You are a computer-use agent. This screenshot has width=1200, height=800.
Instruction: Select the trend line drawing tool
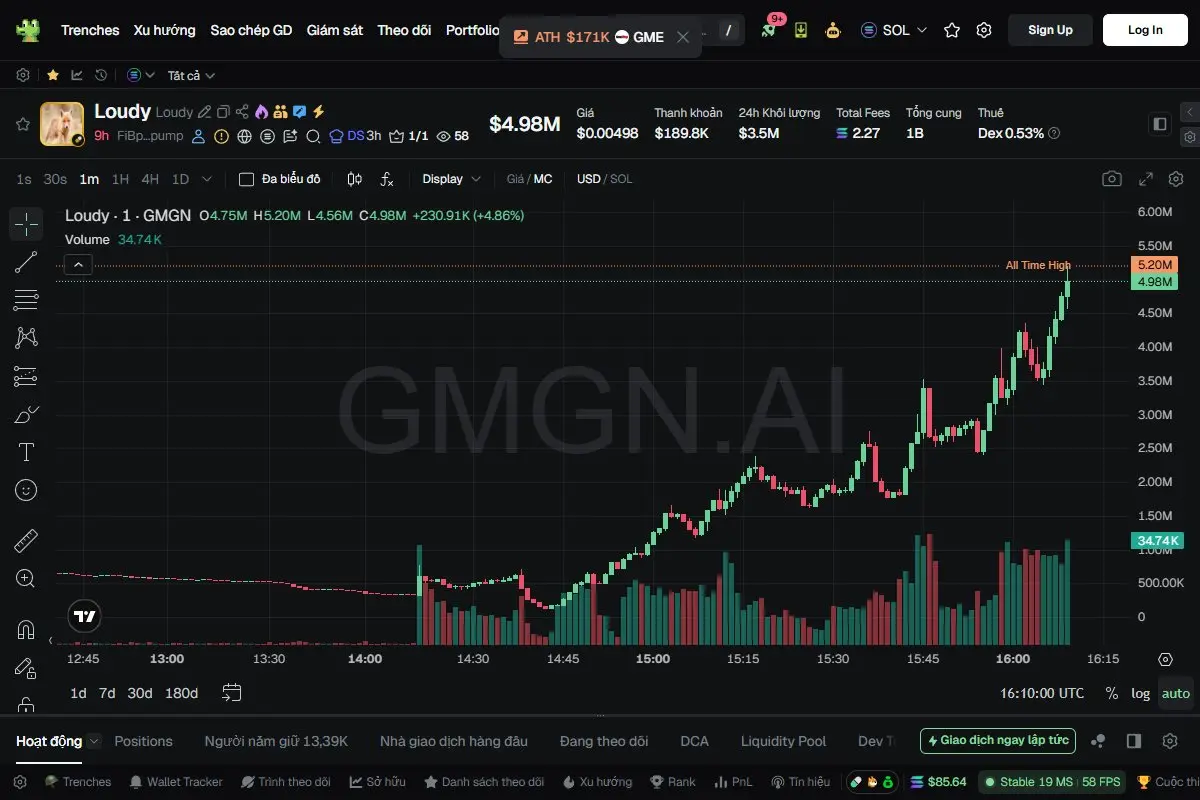[x=26, y=262]
